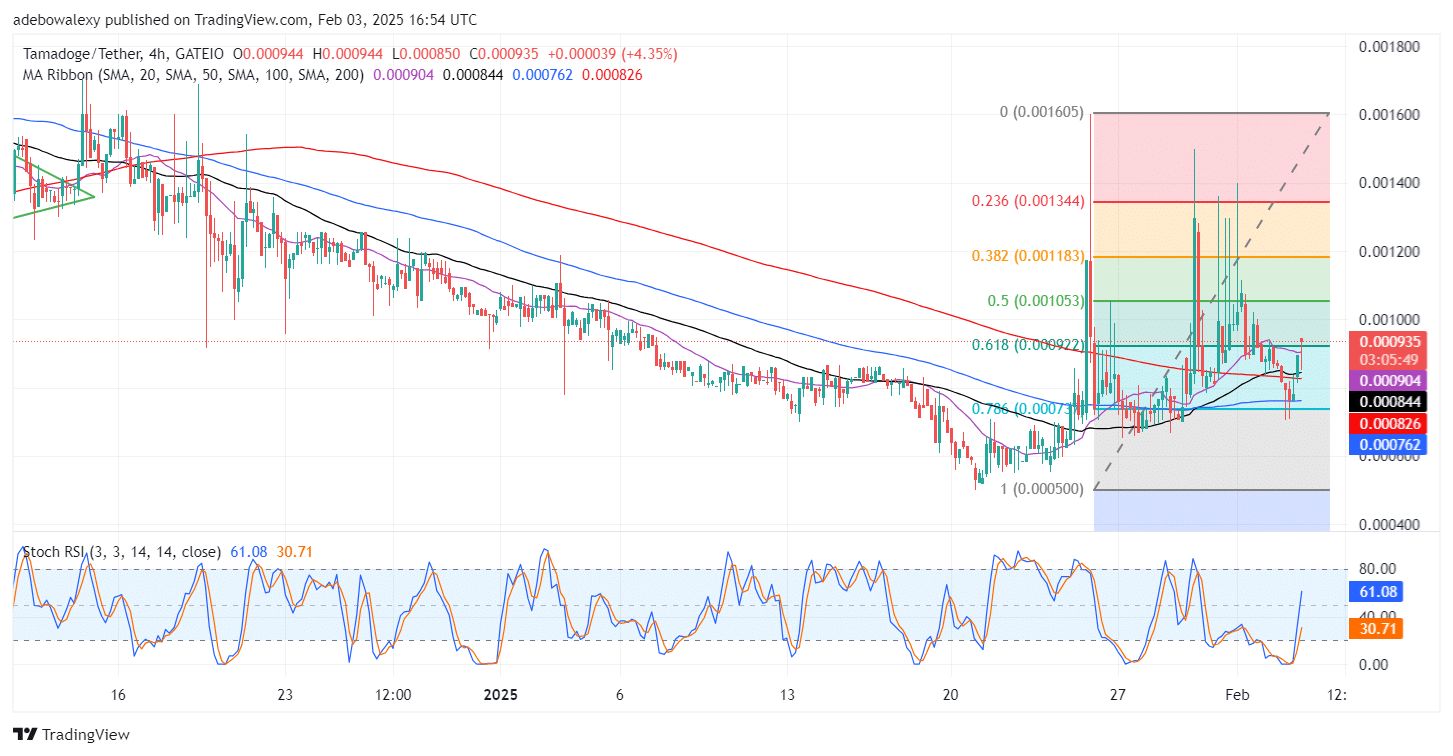The width and height of the screenshot is (1453, 756).
Task: Click the Fibonacci 0.236 (0.001344) level label
Action: point(1028,201)
